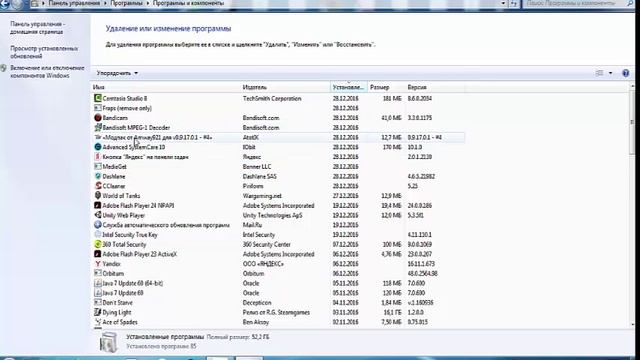
Task: Click Adobe Flash Player 24 NPAPI icon
Action: coord(98,205)
